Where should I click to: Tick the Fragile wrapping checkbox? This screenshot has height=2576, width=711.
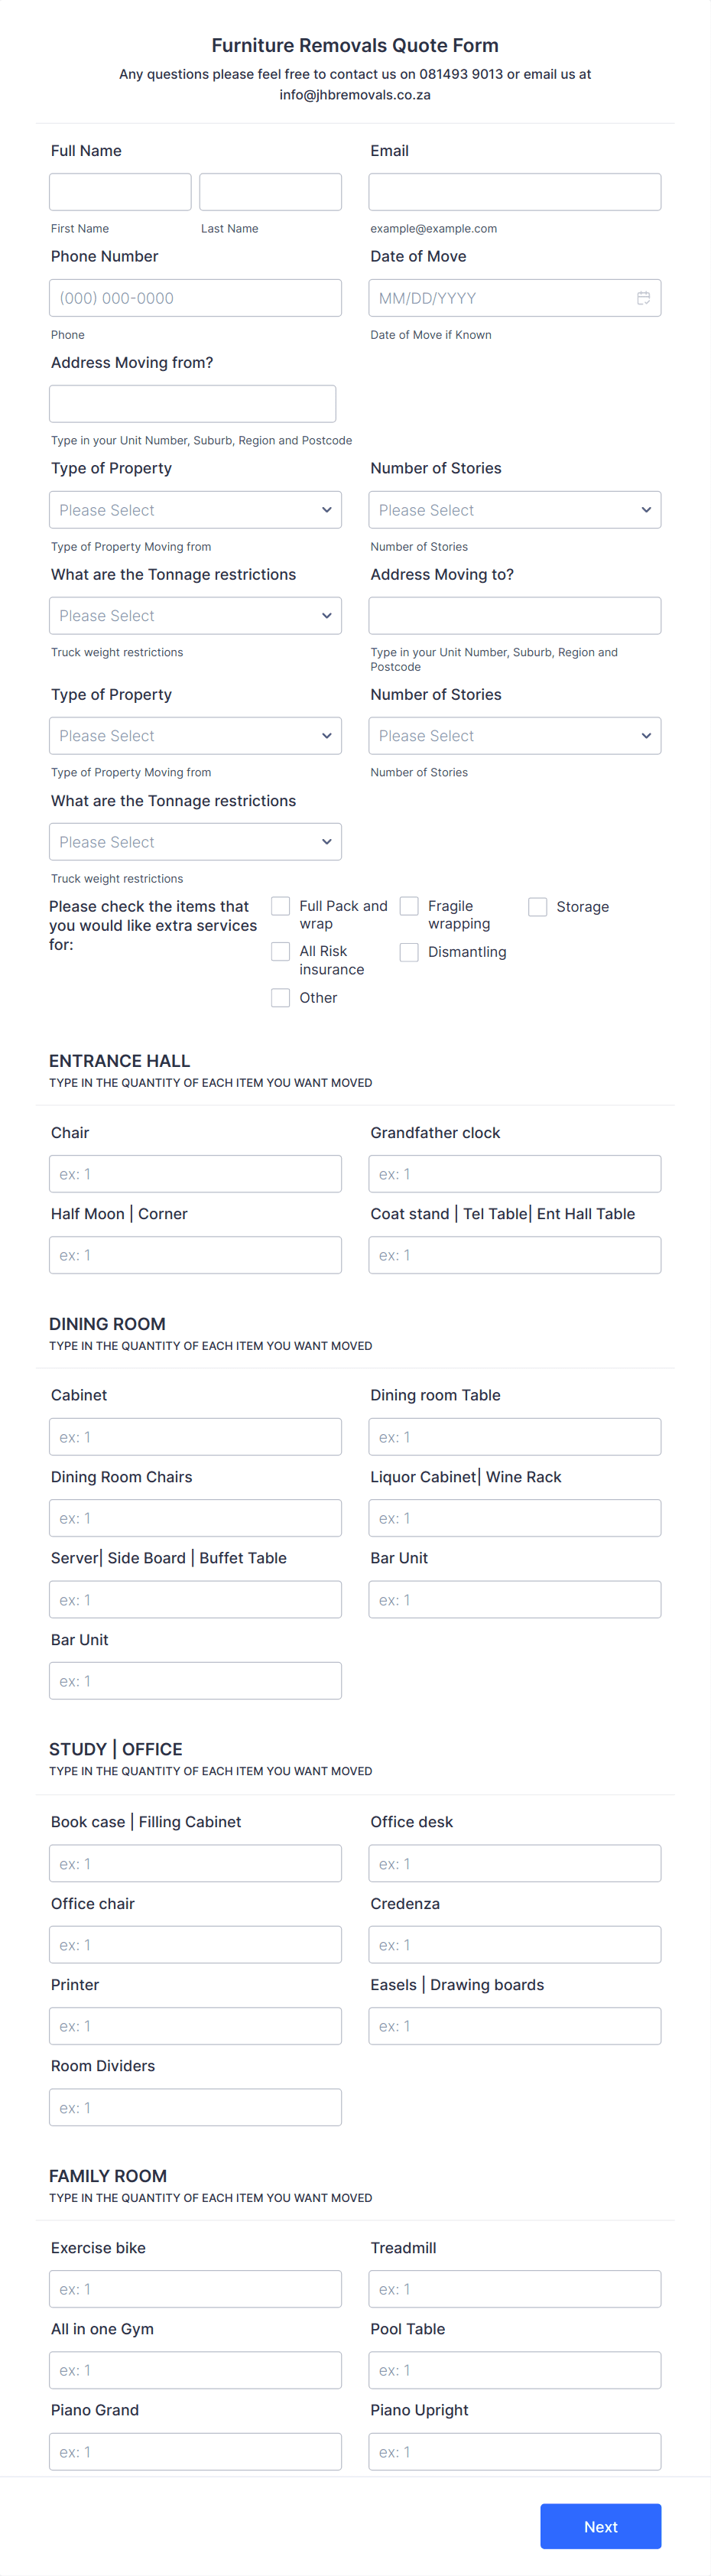(409, 906)
